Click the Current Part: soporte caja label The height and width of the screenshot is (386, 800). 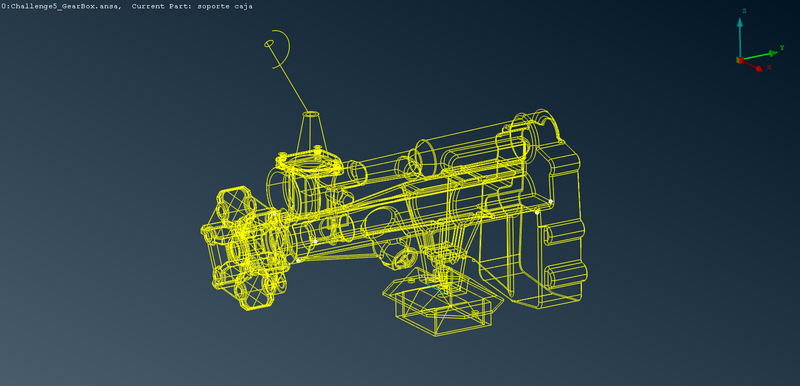pos(192,6)
